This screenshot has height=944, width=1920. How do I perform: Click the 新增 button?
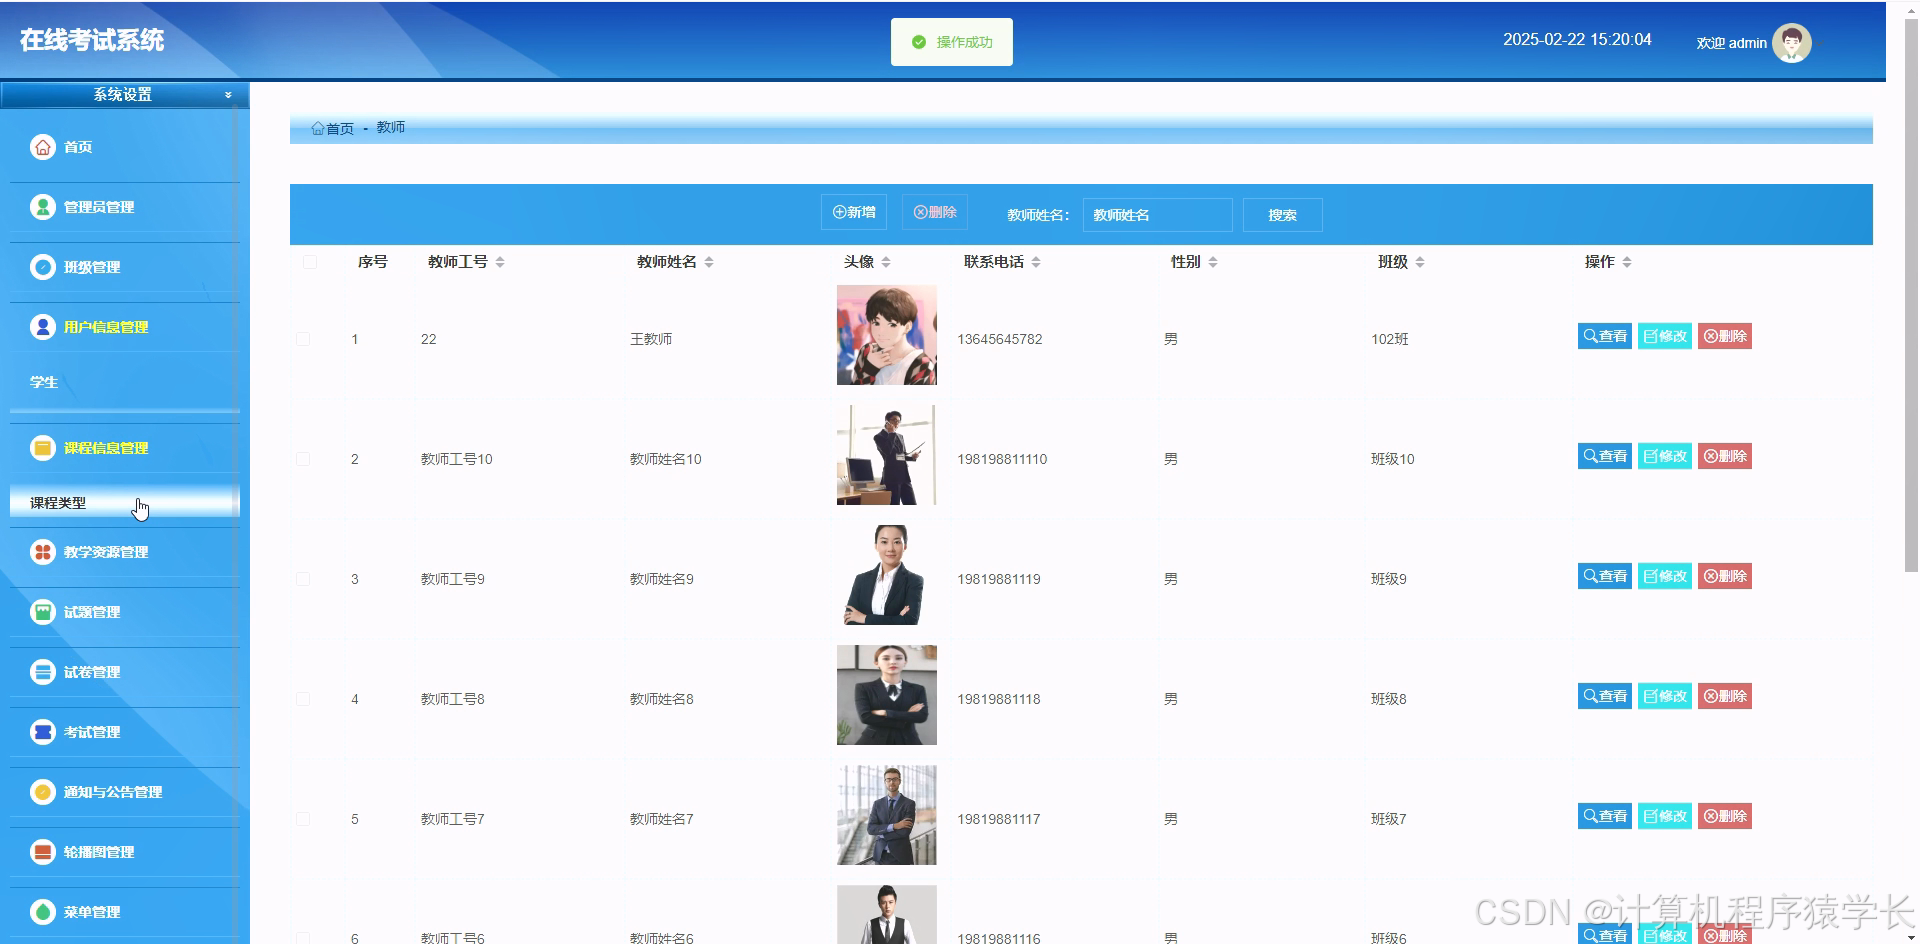coord(854,212)
